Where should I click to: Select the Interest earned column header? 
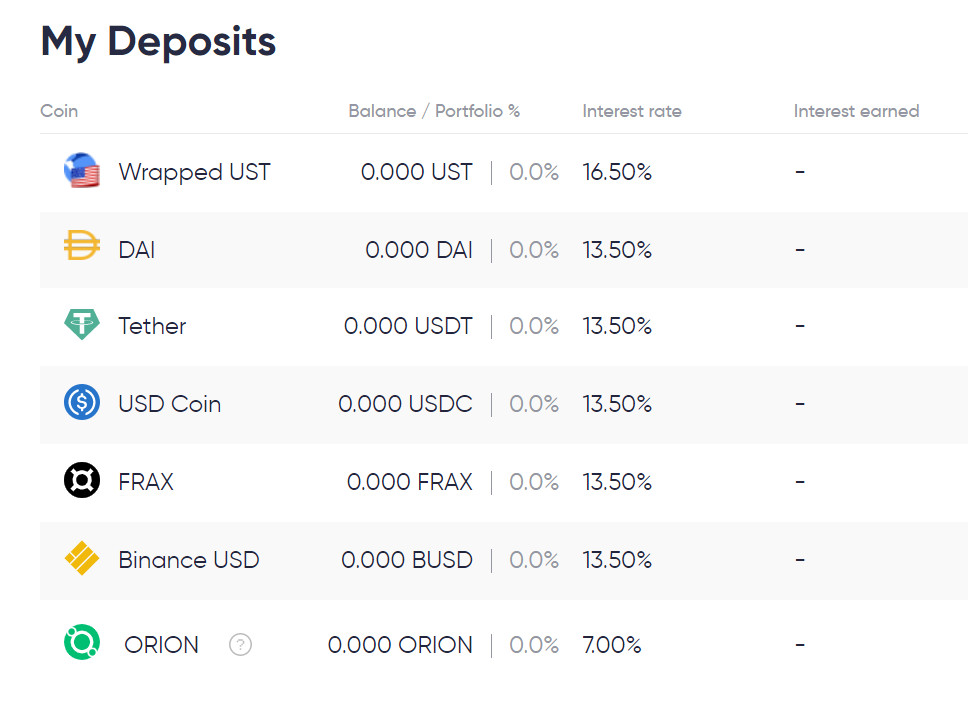pos(856,111)
